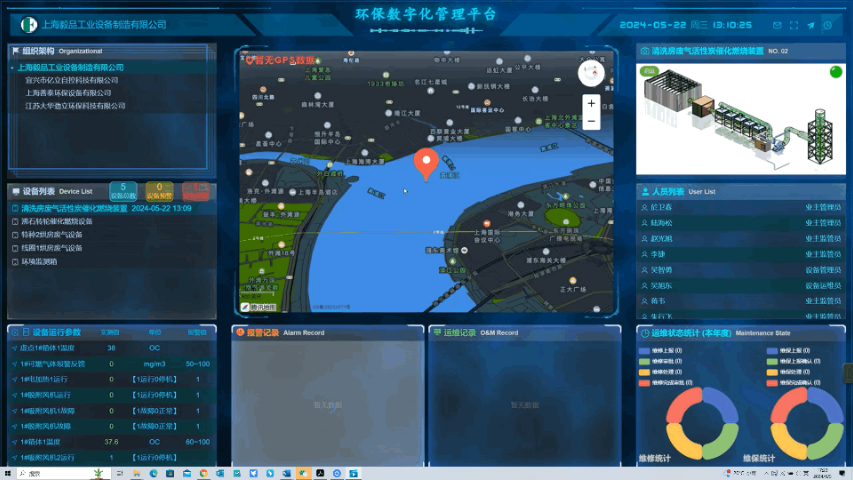This screenshot has height=480, width=853.
Task: Click the red location pin on map
Action: click(x=426, y=164)
